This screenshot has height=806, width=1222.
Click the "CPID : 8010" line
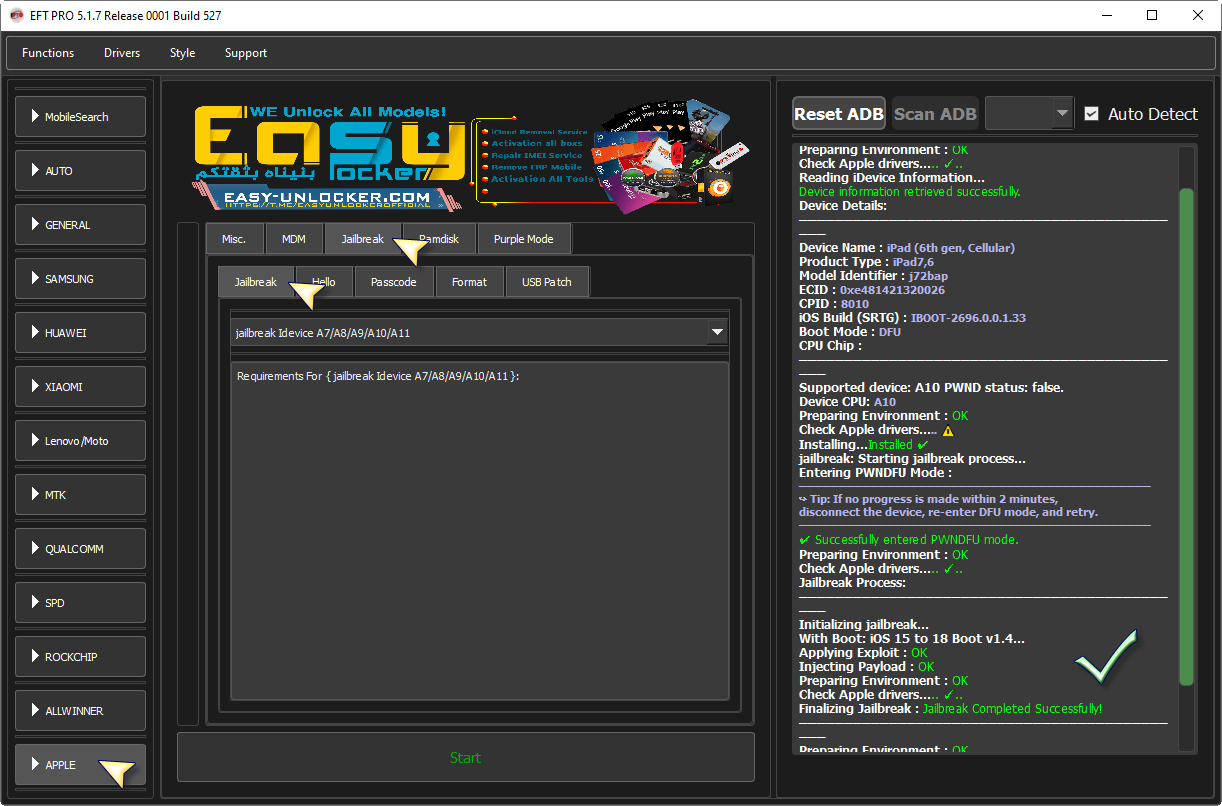tap(834, 304)
